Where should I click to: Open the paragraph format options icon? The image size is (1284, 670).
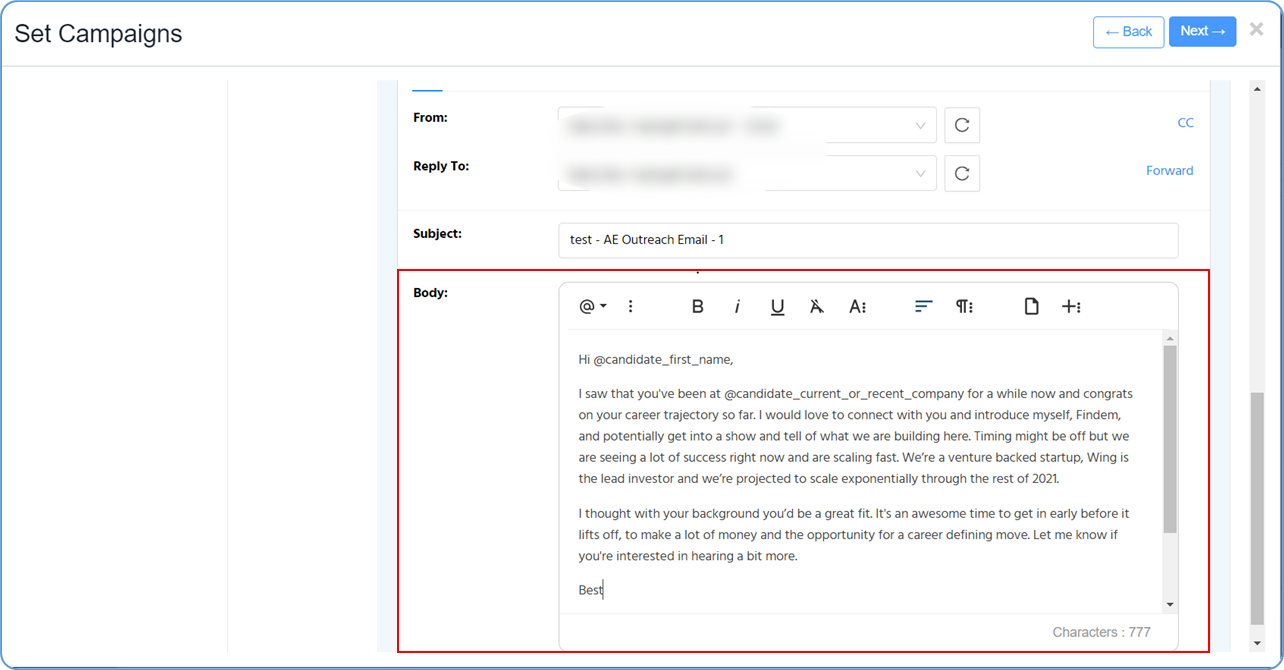(964, 307)
